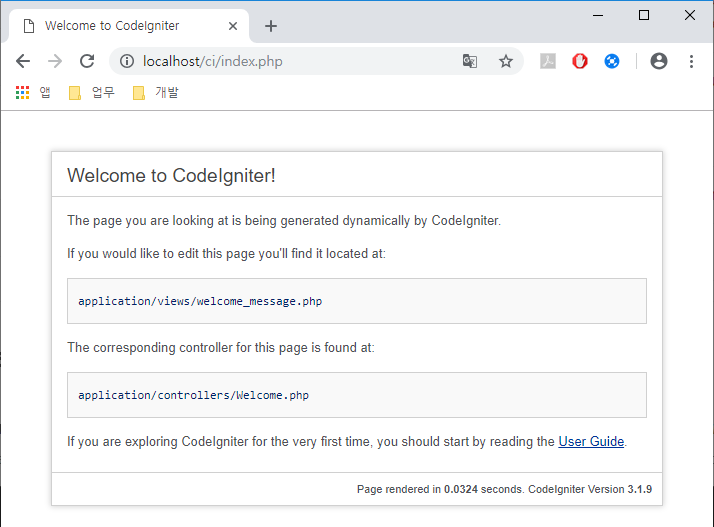Bookmark this page with the star icon
This screenshot has width=714, height=527.
pyautogui.click(x=506, y=61)
